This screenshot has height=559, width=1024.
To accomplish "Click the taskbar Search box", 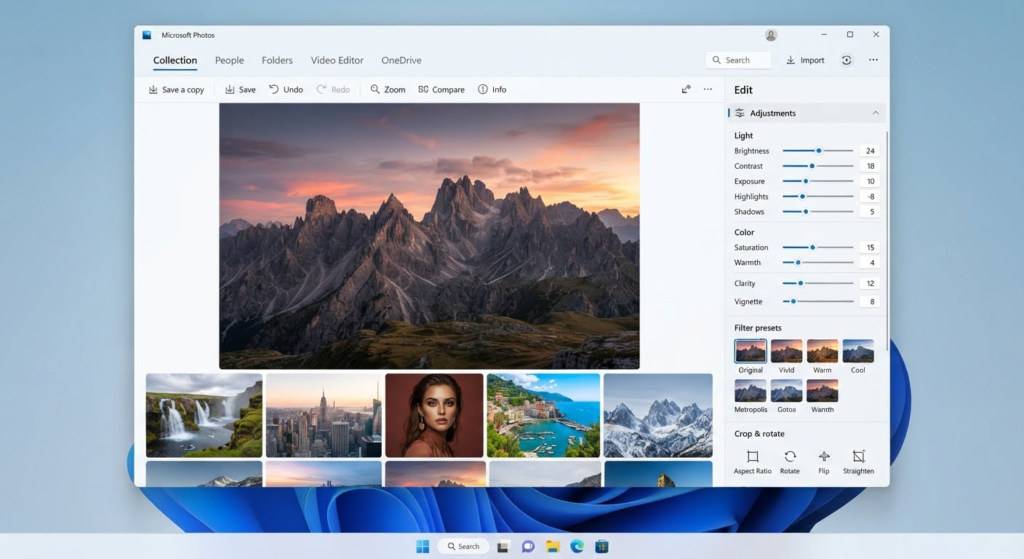I will tap(464, 546).
